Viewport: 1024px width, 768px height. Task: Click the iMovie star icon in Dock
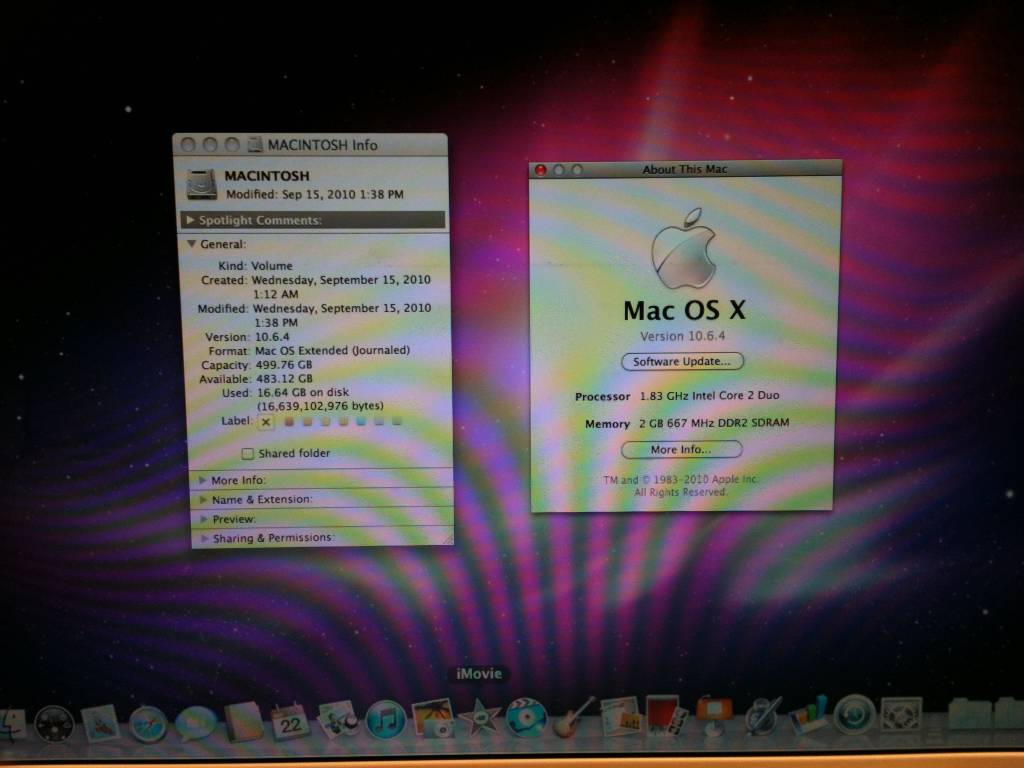click(x=479, y=718)
